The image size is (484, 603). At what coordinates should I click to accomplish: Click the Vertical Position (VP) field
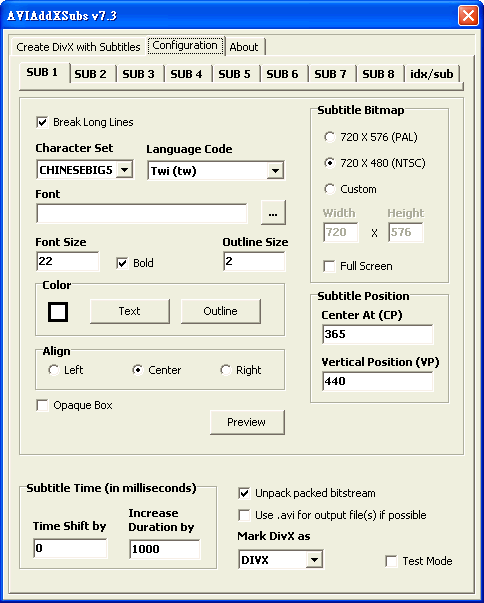(378, 381)
